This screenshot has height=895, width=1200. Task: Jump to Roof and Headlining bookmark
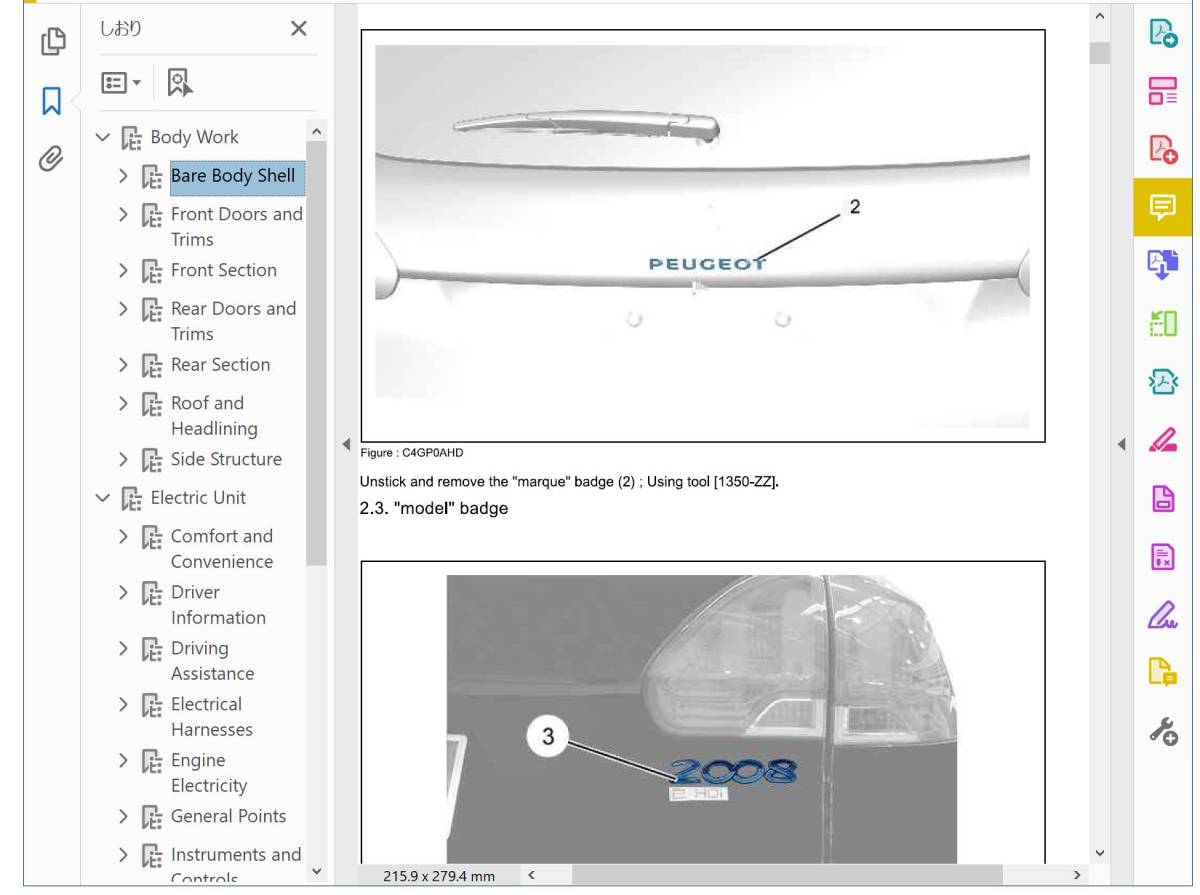pyautogui.click(x=214, y=415)
